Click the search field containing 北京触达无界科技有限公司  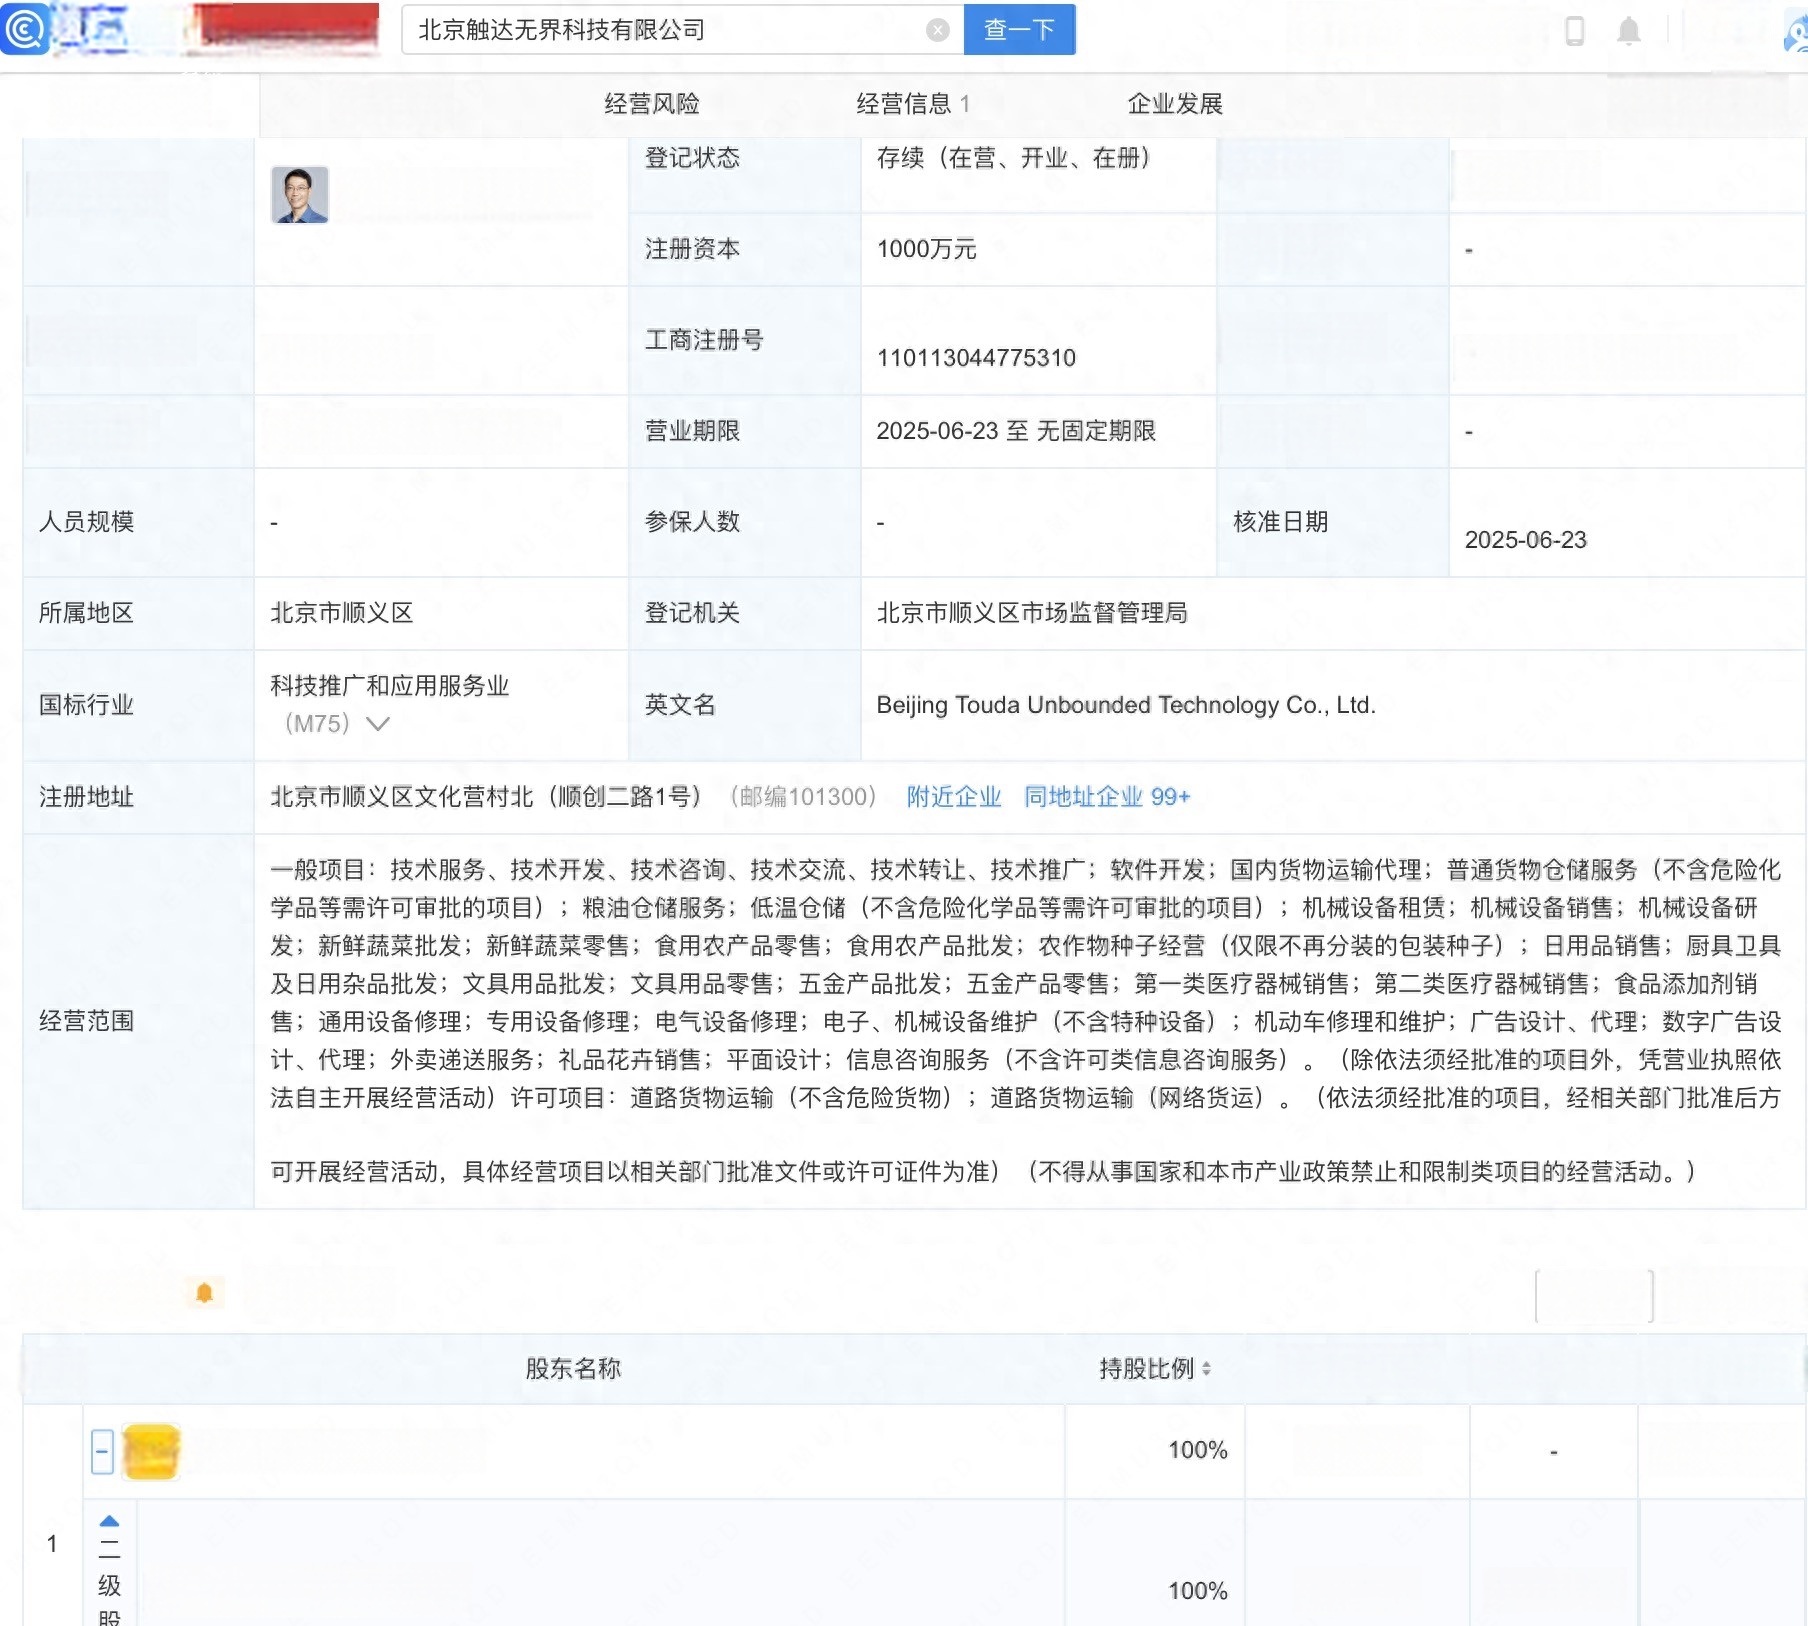click(x=683, y=30)
